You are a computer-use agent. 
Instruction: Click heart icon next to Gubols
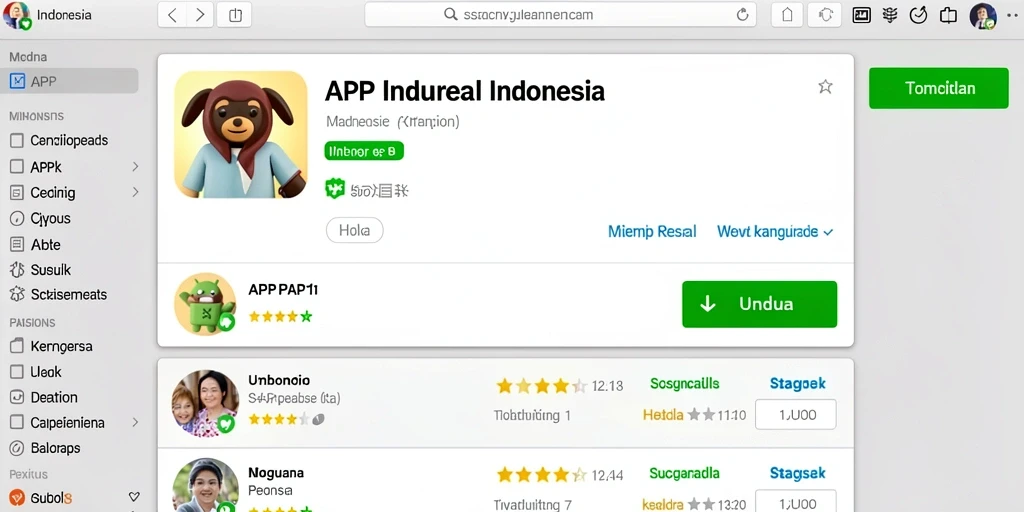point(135,497)
